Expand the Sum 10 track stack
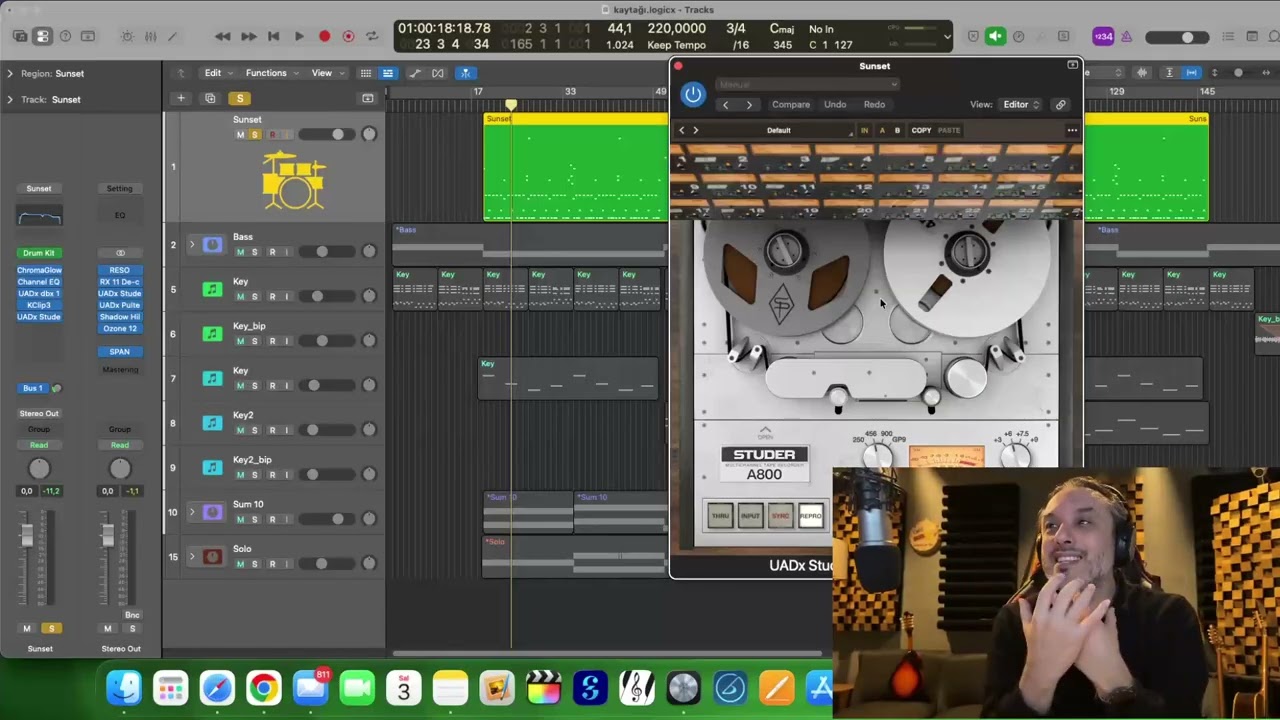This screenshot has width=1280, height=720. 192,512
